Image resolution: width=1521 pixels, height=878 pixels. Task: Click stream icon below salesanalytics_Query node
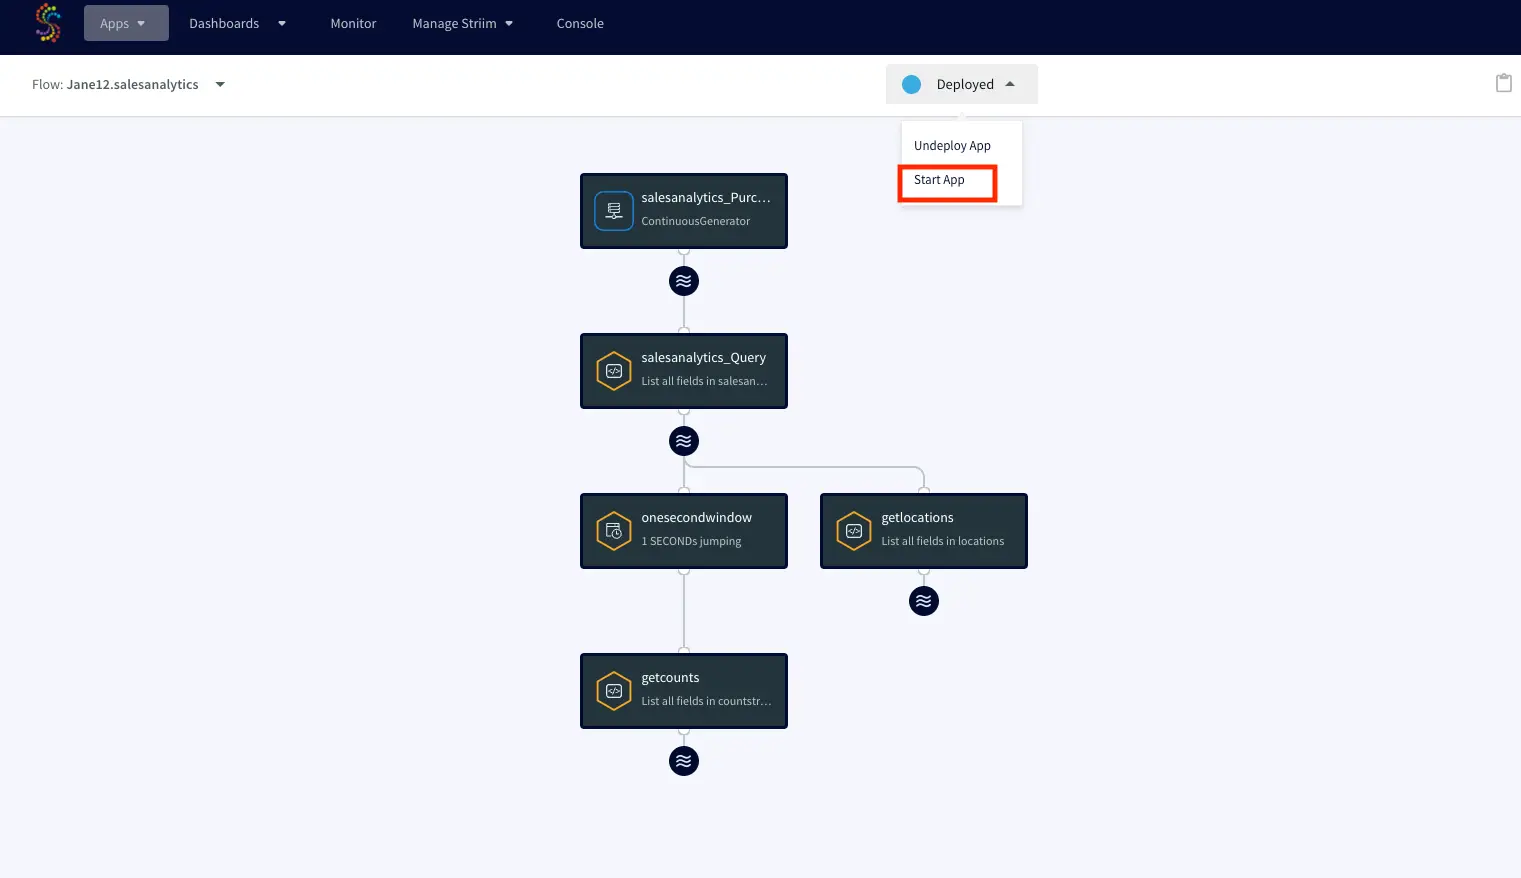coord(684,441)
